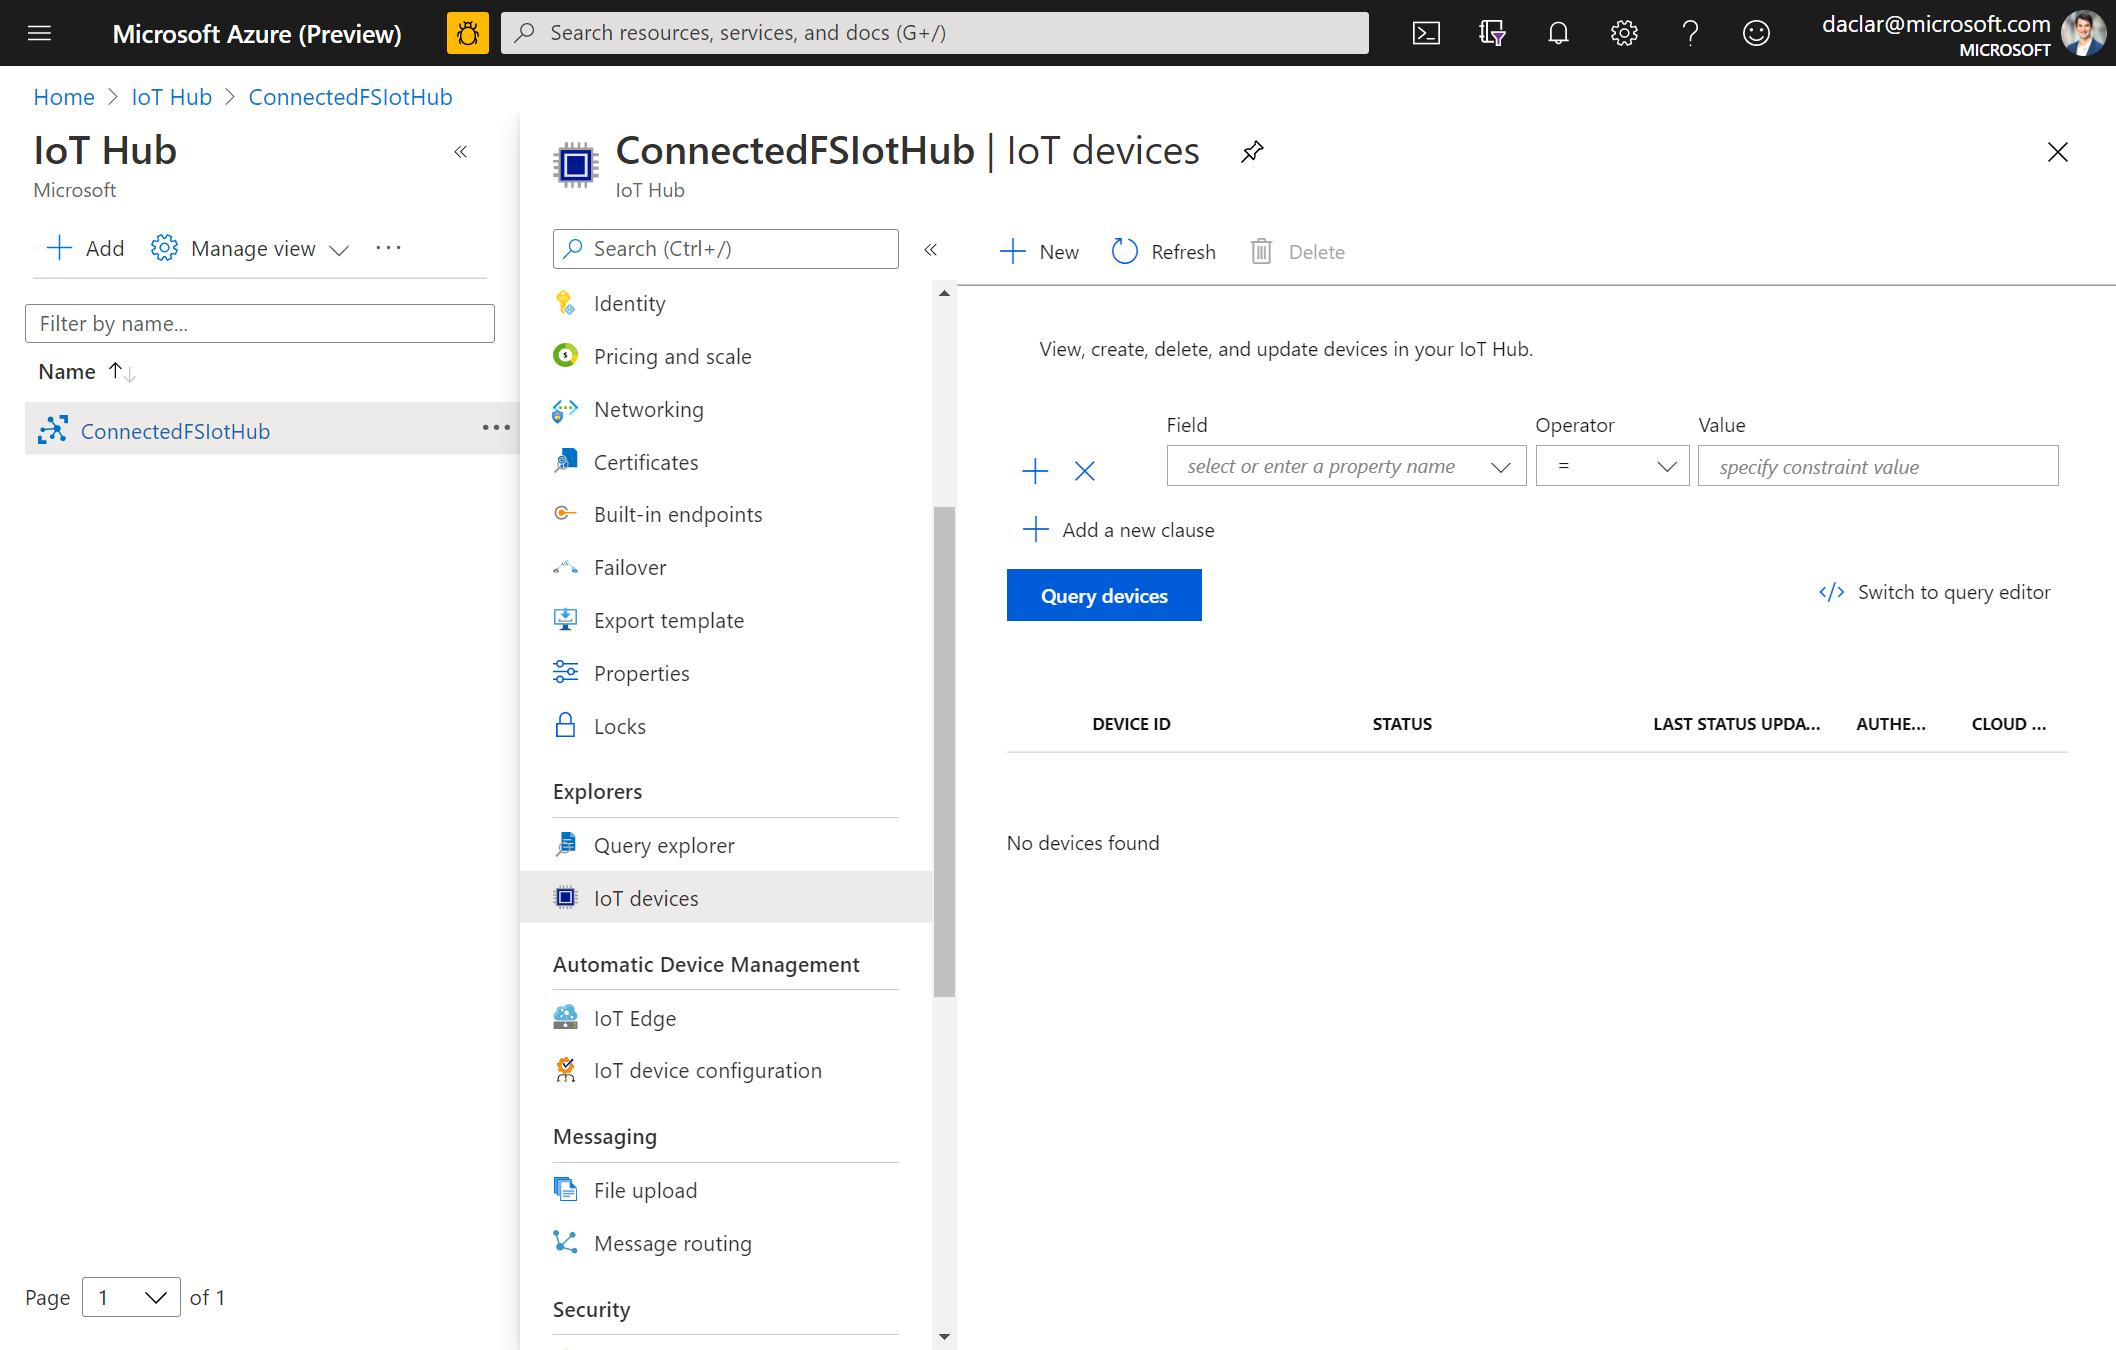The height and width of the screenshot is (1350, 2116).
Task: Click the File upload icon
Action: click(564, 1190)
